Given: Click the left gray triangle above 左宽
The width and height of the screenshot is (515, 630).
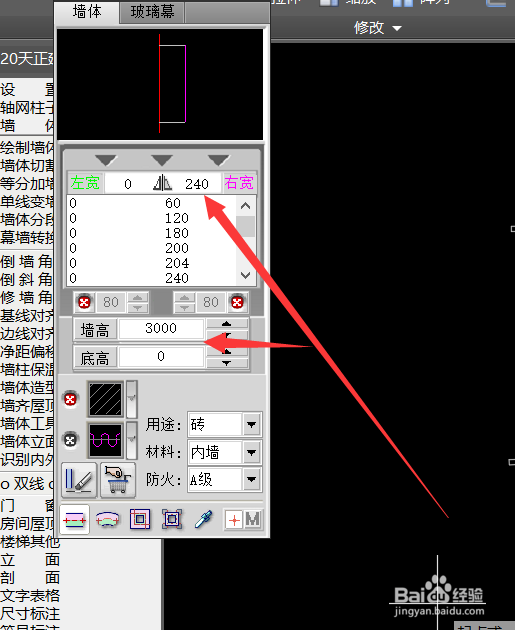Looking at the screenshot, I should (x=106, y=160).
